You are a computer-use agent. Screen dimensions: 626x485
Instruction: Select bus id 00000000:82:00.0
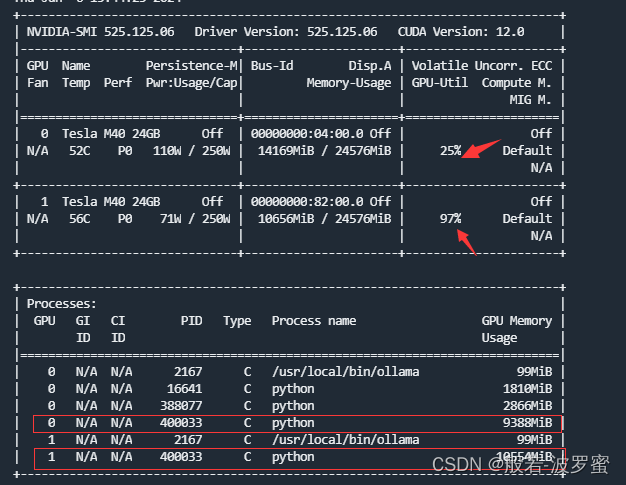click(x=307, y=202)
